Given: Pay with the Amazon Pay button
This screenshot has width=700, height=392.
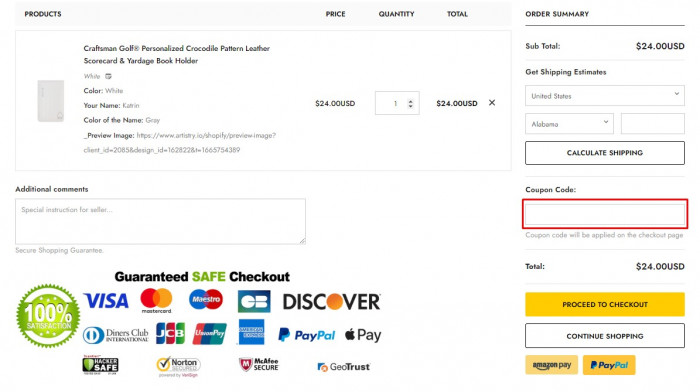Looking at the screenshot, I should coord(551,365).
